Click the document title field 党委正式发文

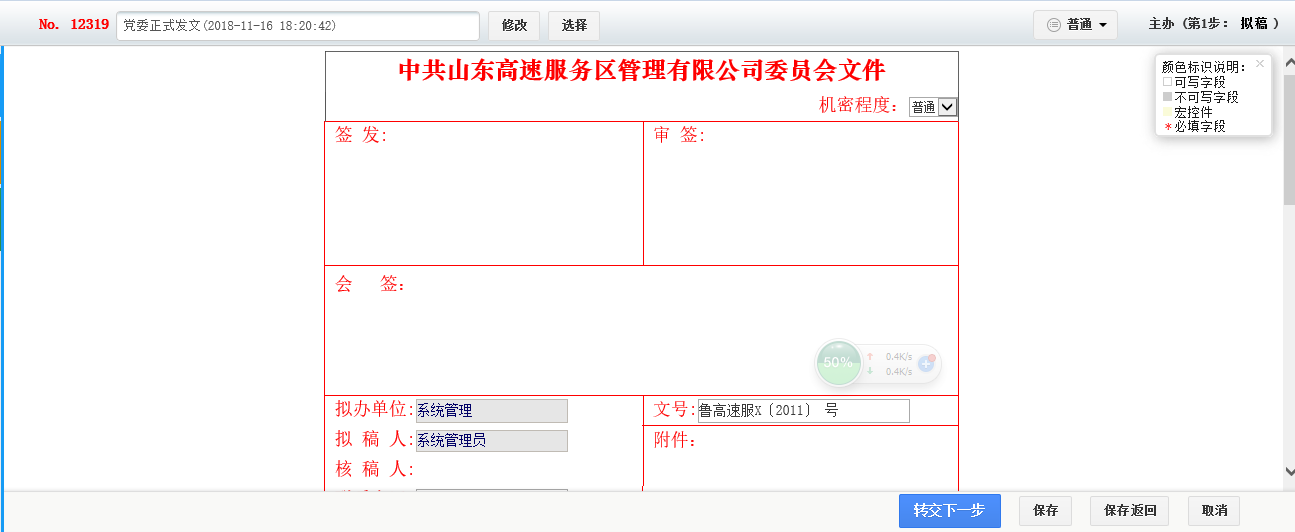click(298, 25)
